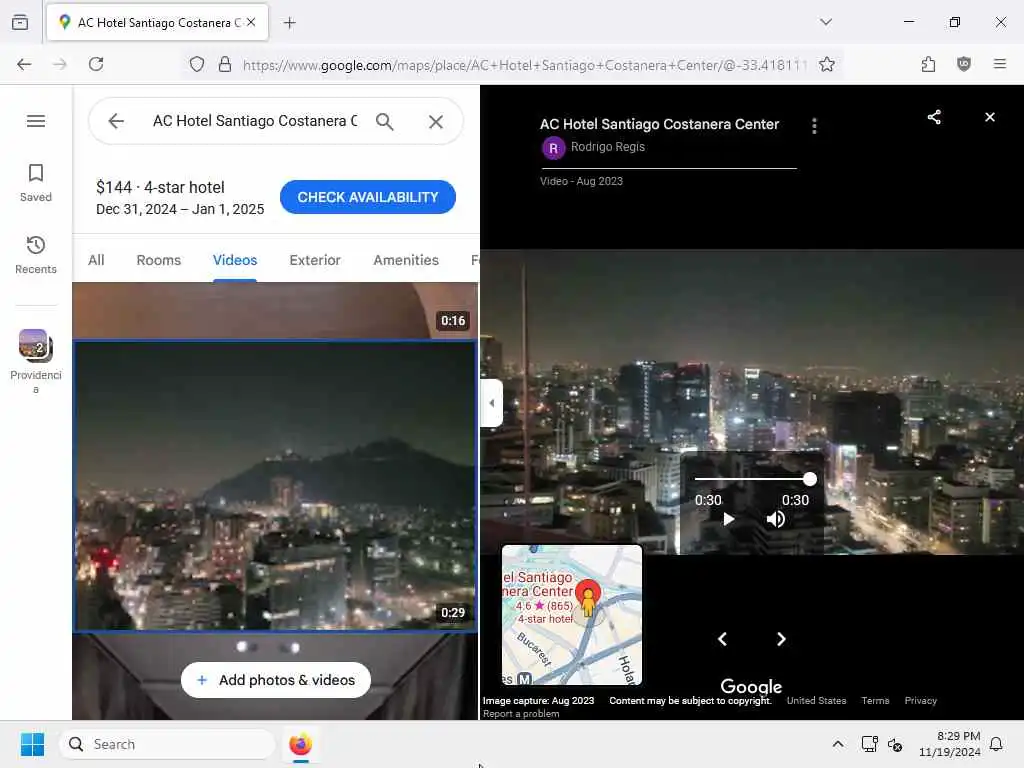Image resolution: width=1024 pixels, height=768 pixels.
Task: Go to previous photo arrow
Action: [722, 639]
